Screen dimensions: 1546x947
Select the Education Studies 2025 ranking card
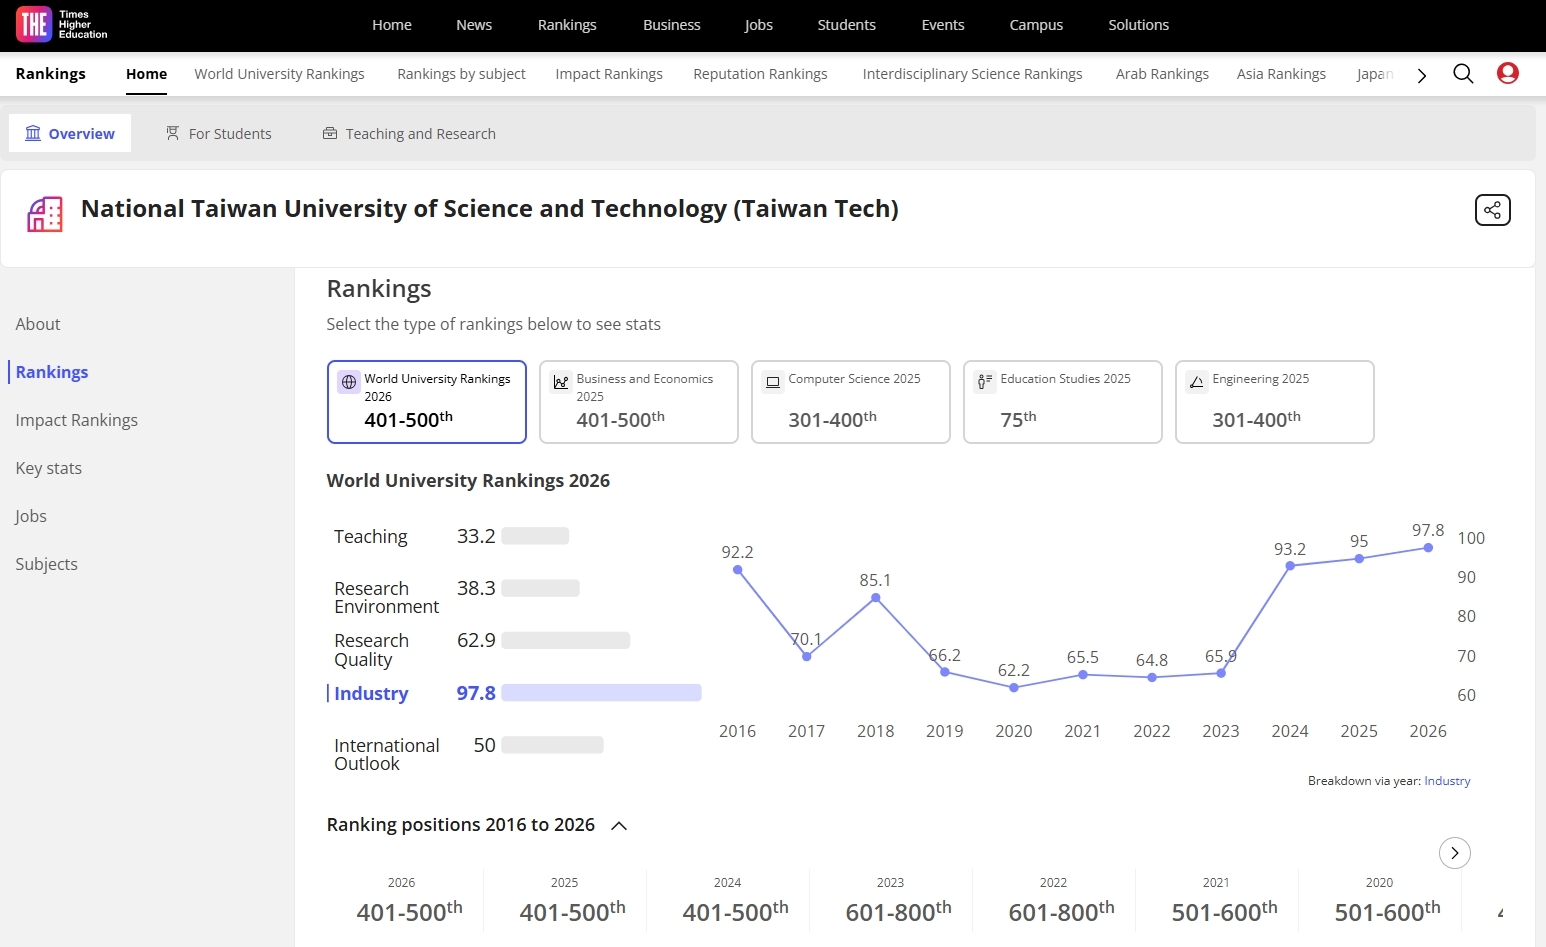coord(1061,401)
